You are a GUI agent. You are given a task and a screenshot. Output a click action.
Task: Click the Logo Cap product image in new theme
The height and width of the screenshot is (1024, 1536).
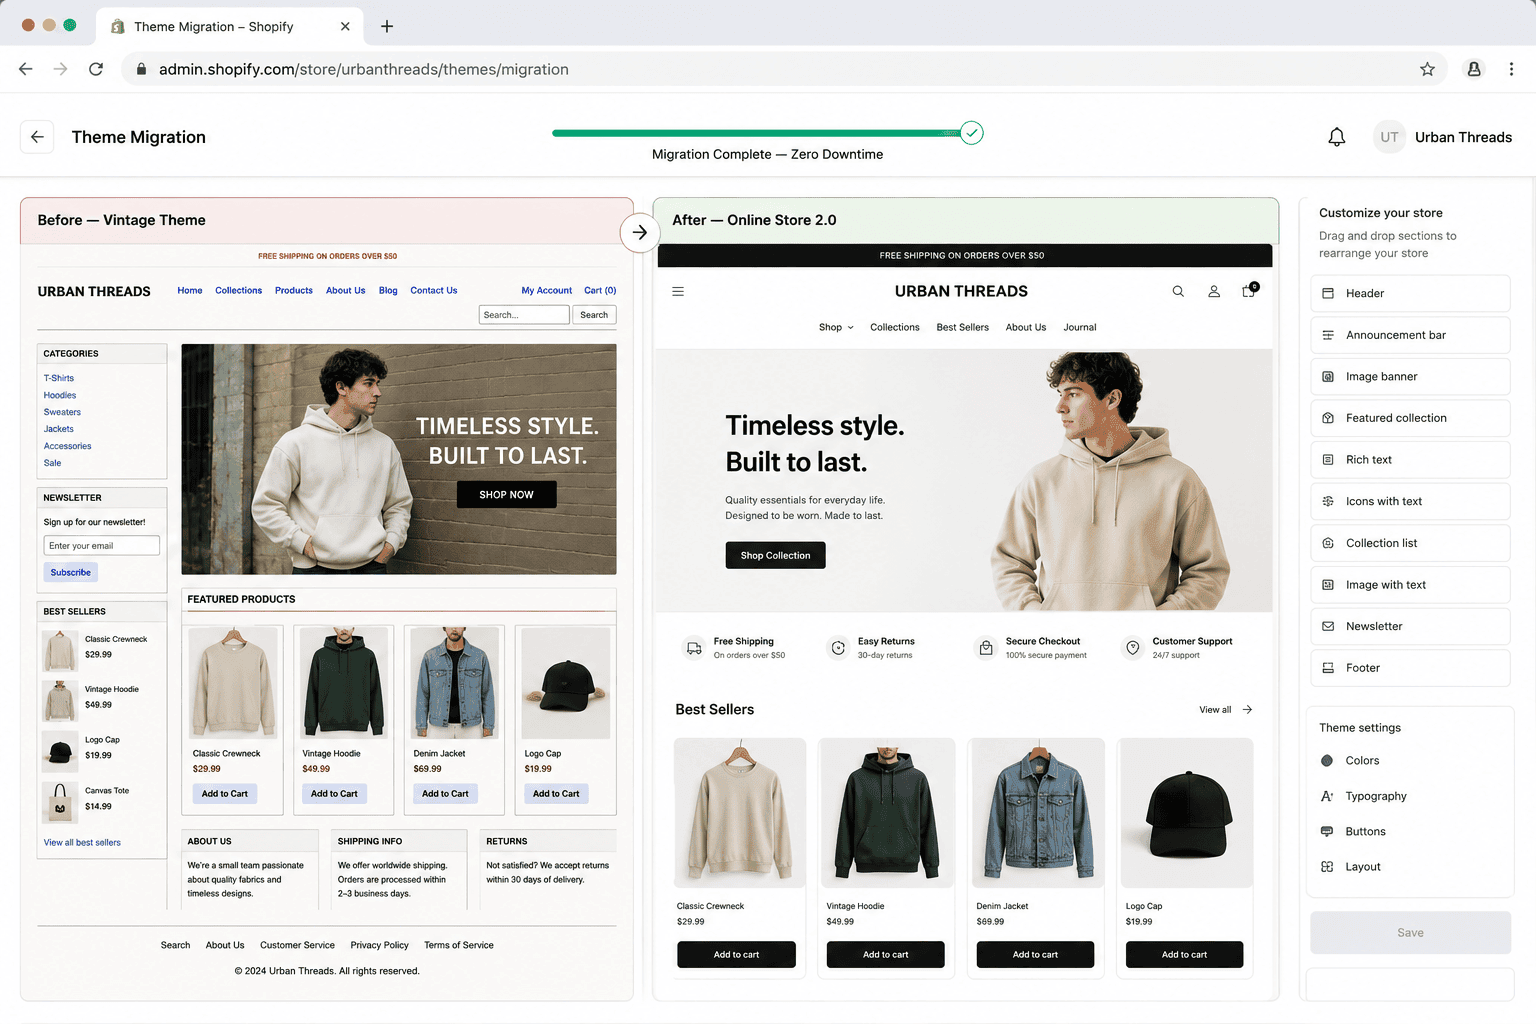[1185, 813]
